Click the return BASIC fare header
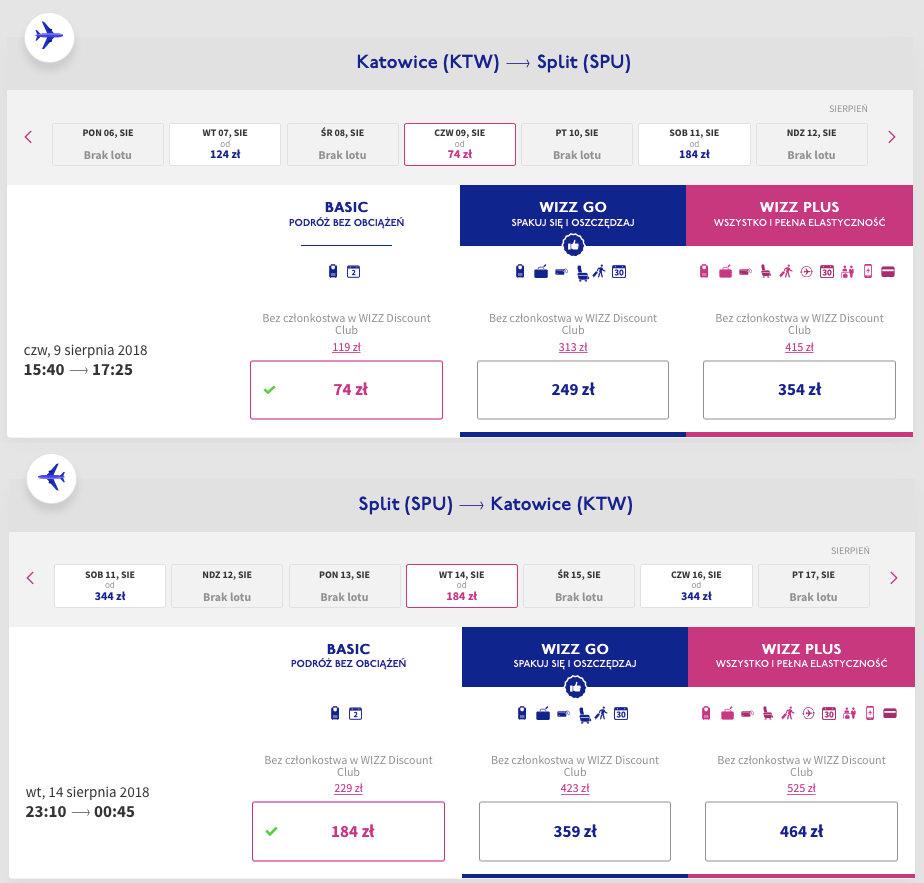 tap(348, 655)
